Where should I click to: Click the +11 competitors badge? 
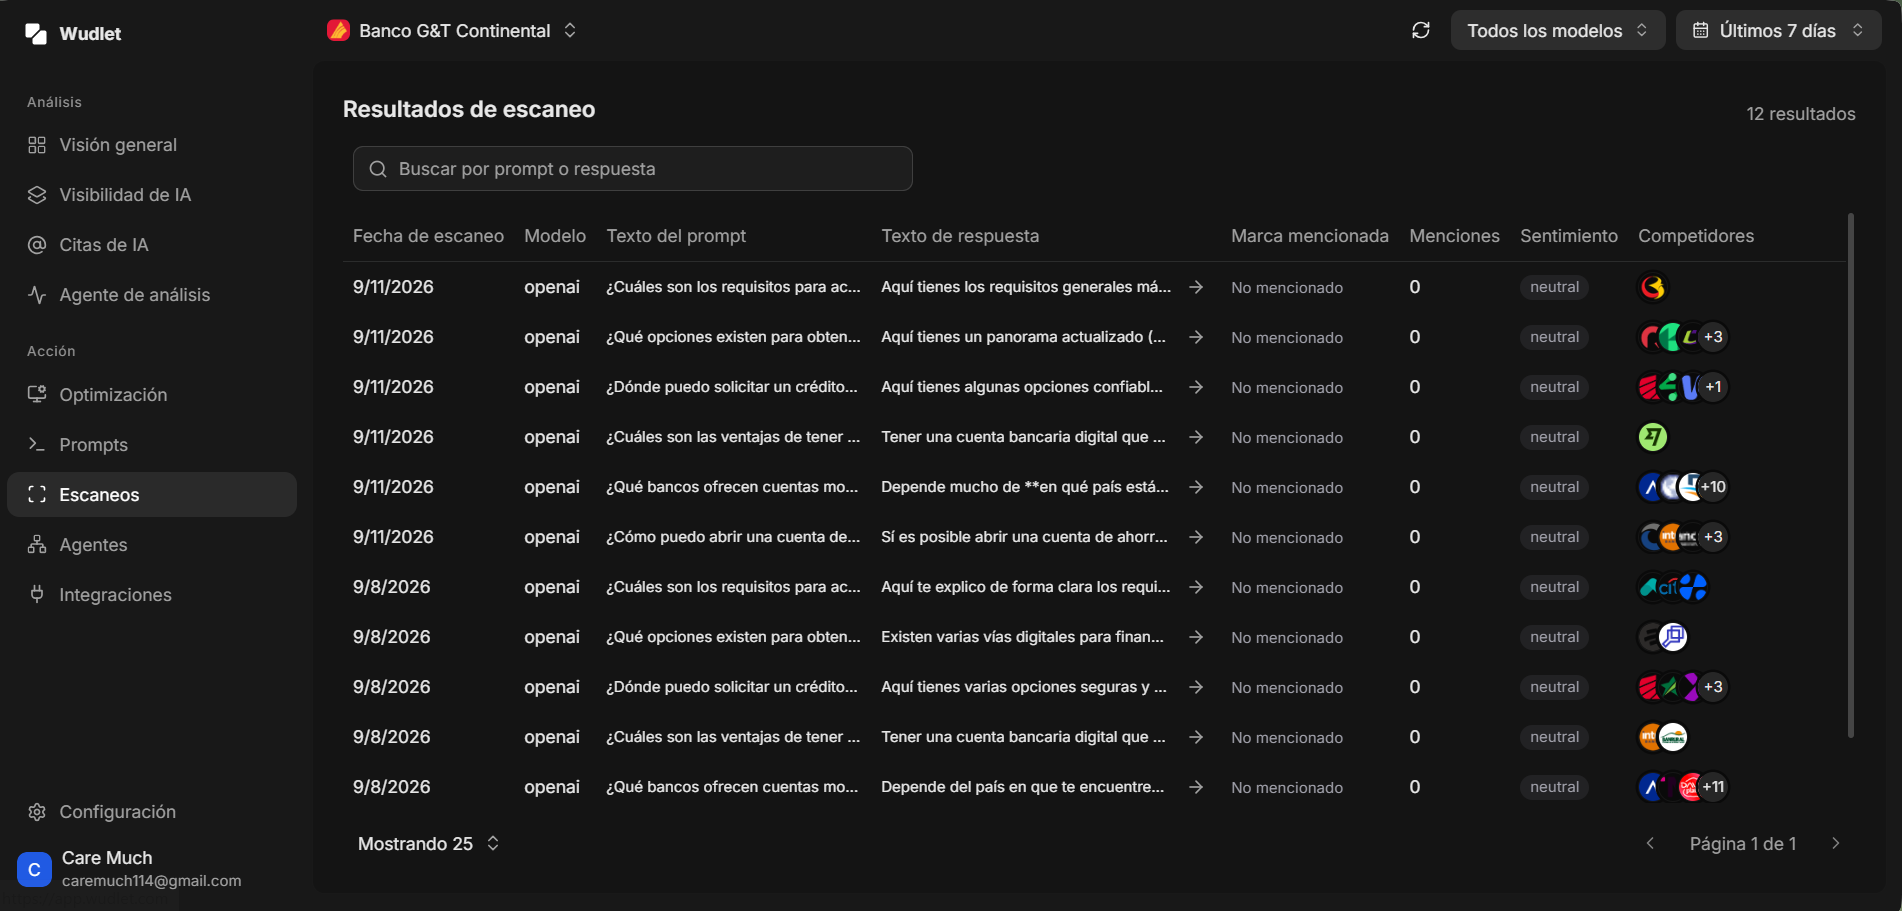pyautogui.click(x=1713, y=787)
